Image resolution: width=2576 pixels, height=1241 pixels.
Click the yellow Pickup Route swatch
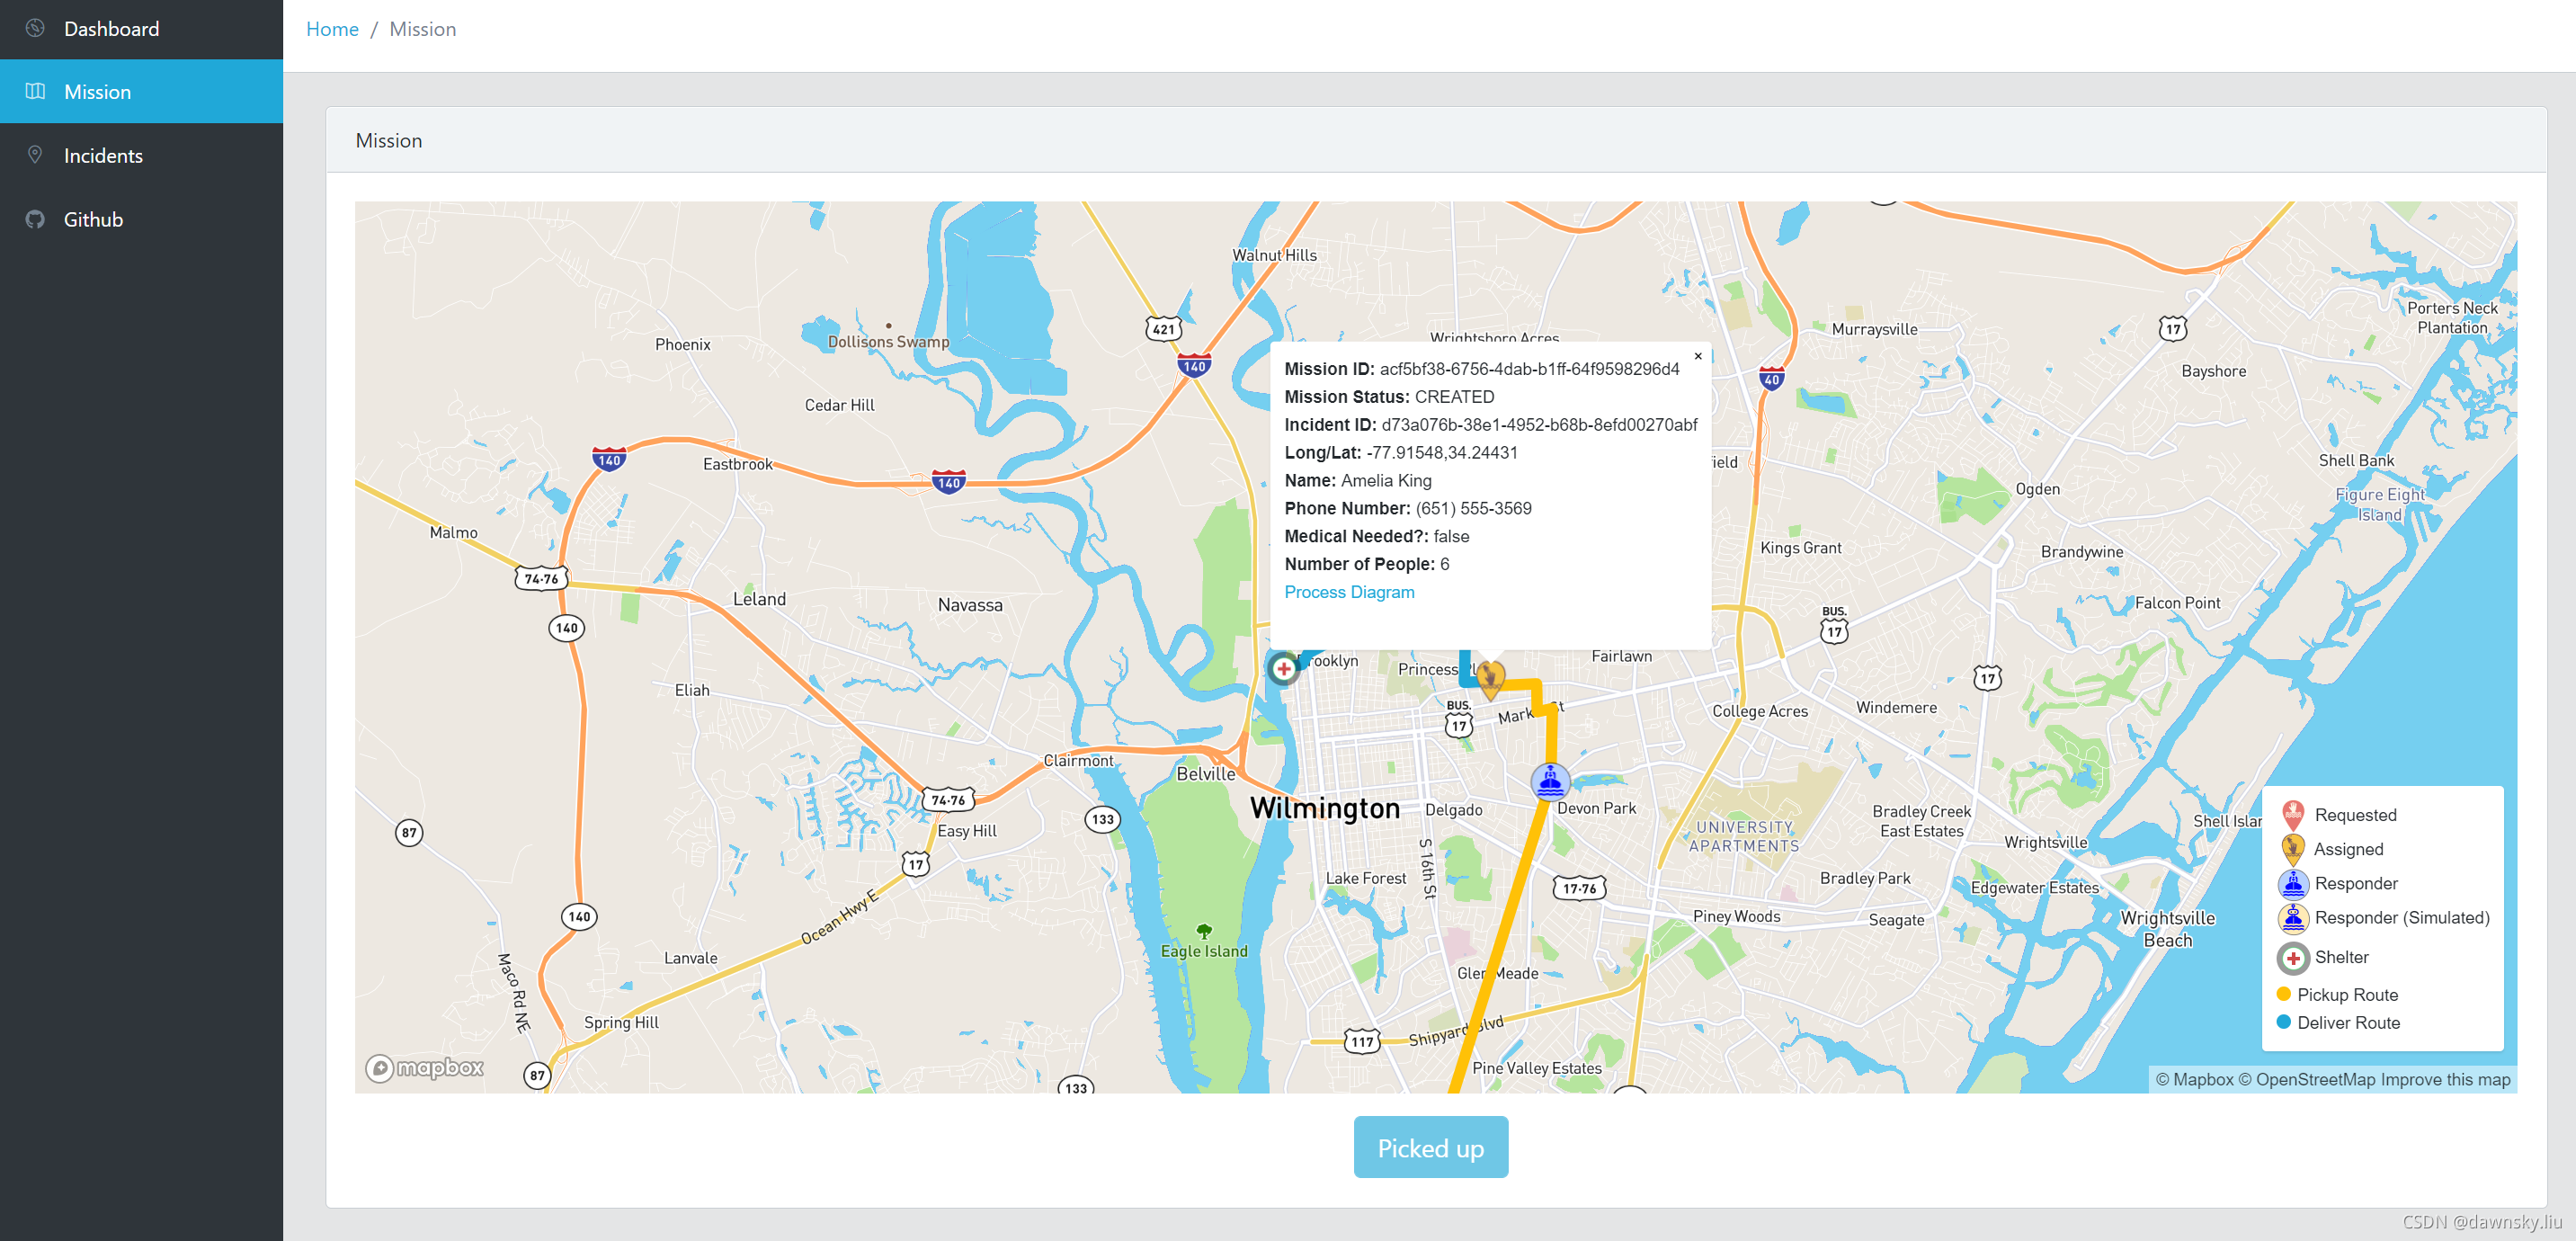click(x=2283, y=994)
